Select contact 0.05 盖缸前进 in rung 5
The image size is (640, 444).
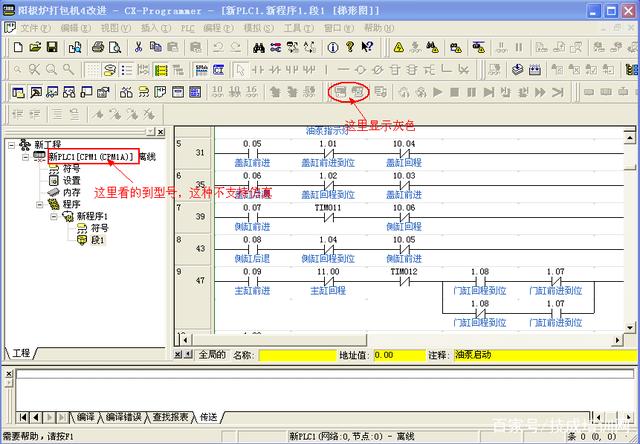(x=252, y=153)
